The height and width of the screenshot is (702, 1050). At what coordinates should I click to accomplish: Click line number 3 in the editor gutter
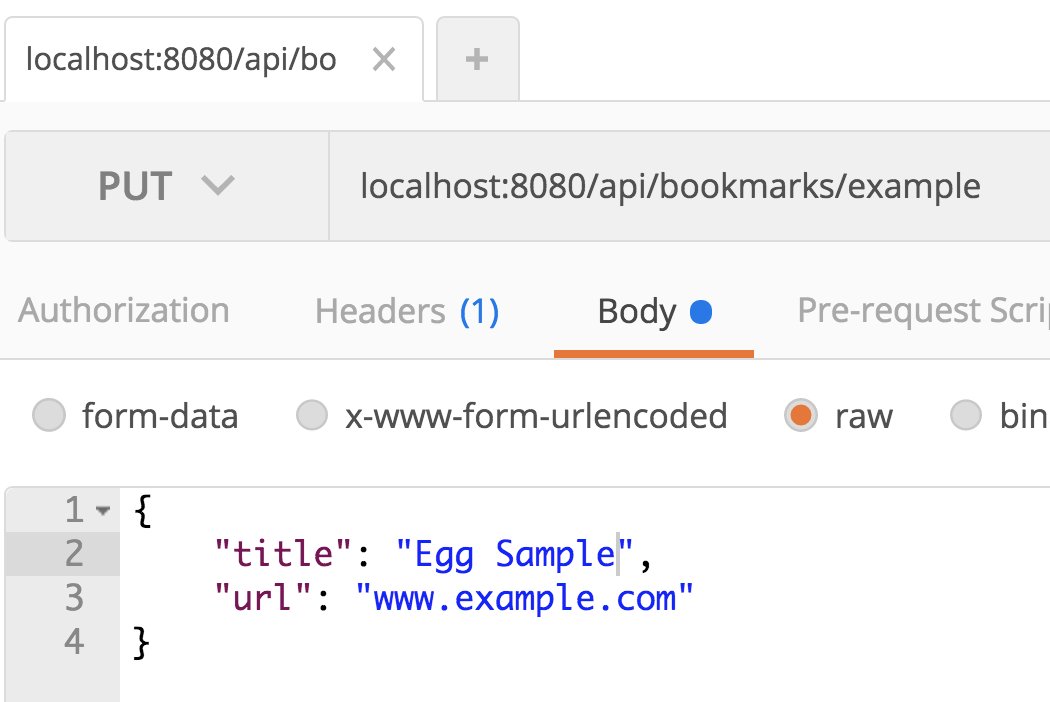(74, 598)
